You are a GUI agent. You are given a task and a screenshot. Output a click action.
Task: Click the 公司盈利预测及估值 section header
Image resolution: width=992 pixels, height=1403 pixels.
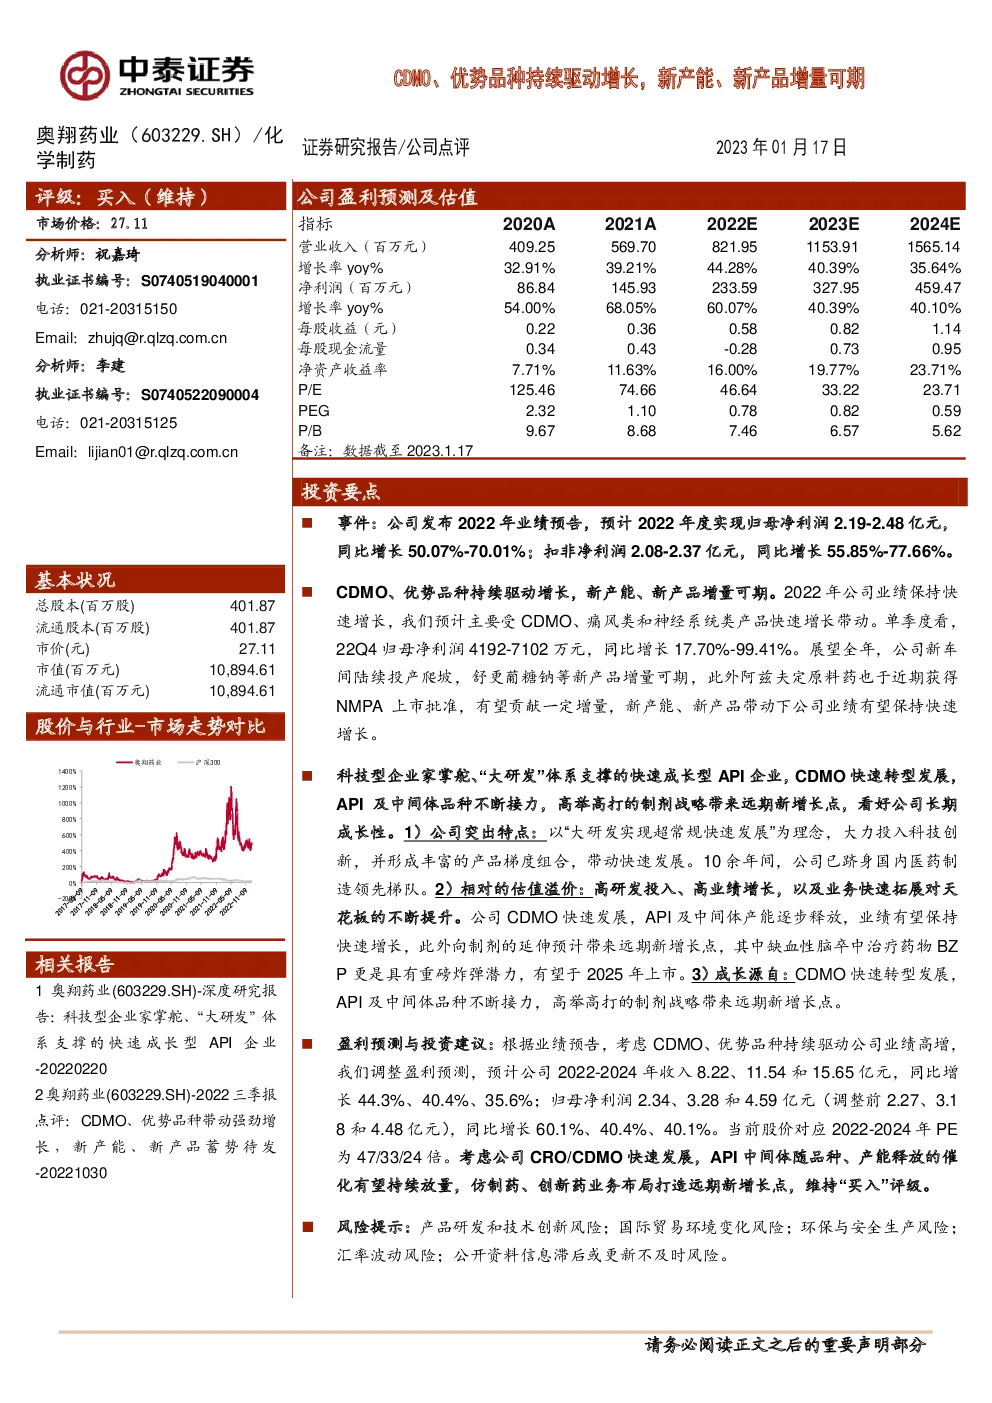pyautogui.click(x=629, y=196)
